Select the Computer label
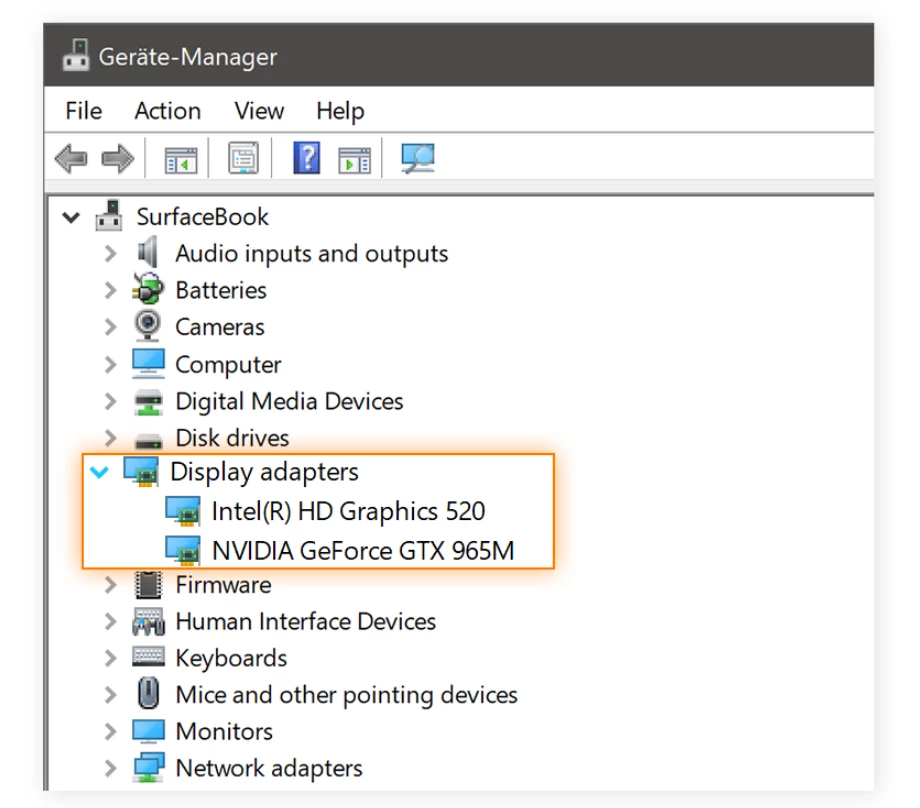Image resolution: width=920 pixels, height=808 pixels. pyautogui.click(x=228, y=365)
